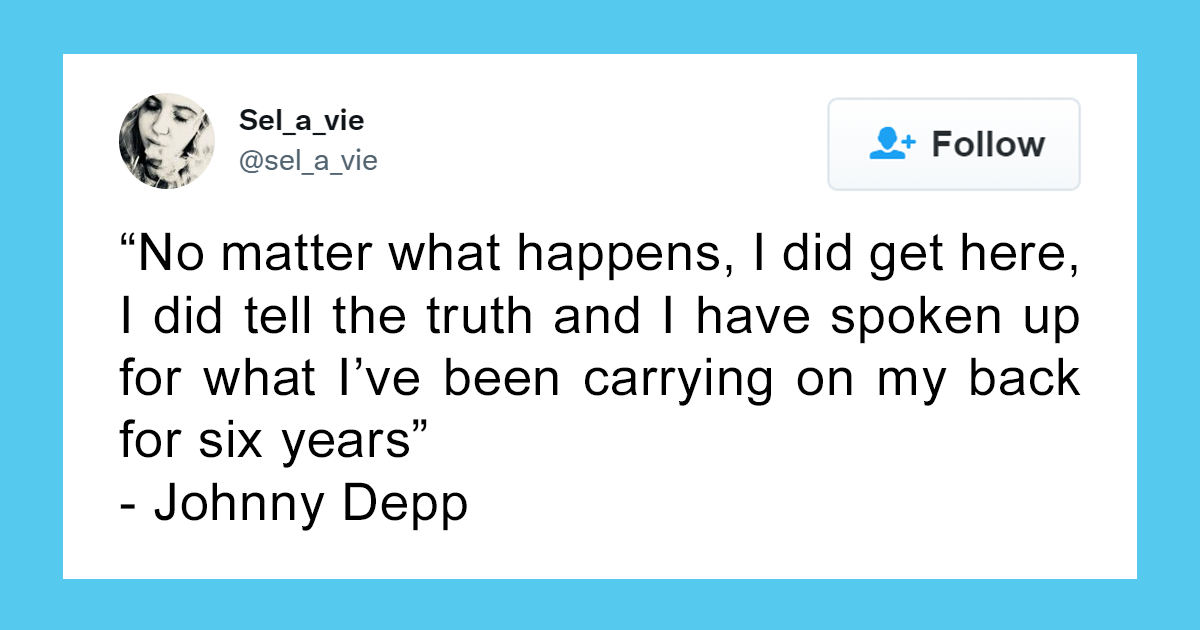Viewport: 1200px width, 630px height.
Task: Follow the Sel_a_vie account
Action: click(954, 144)
